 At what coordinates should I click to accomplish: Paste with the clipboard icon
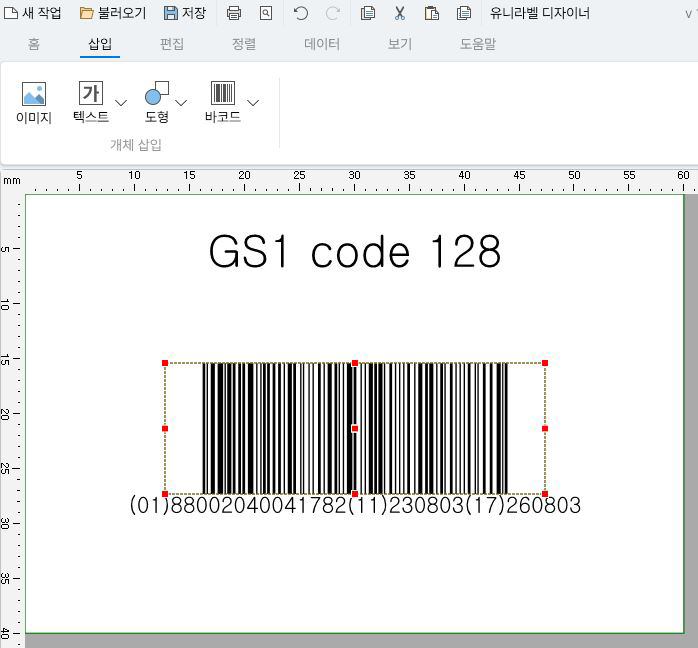coord(431,13)
